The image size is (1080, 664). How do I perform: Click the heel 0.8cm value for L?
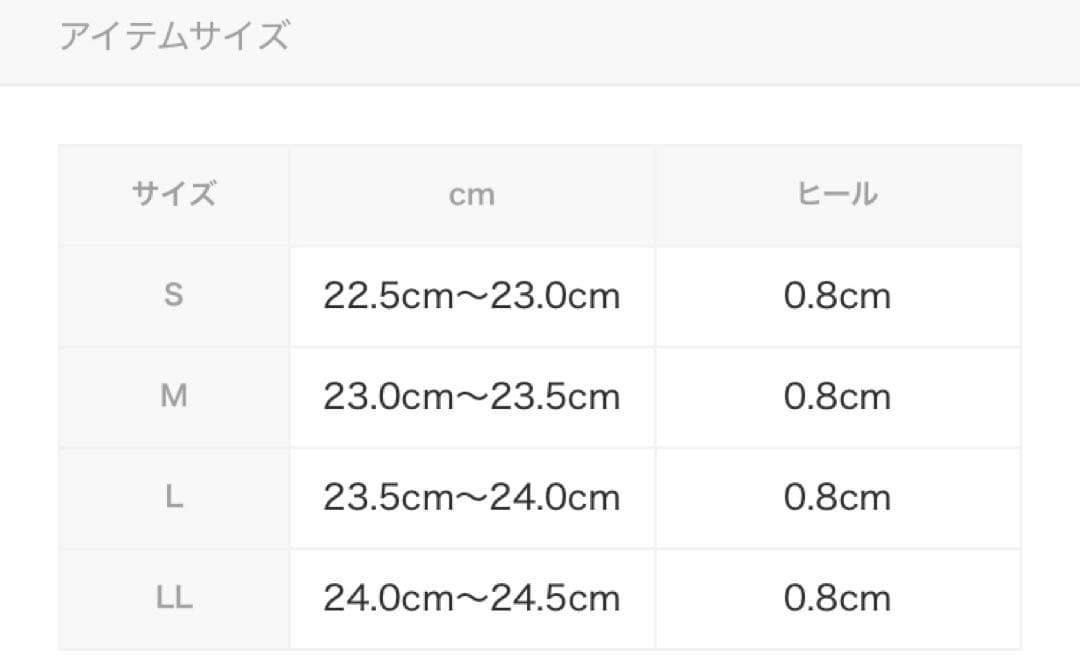tap(837, 498)
